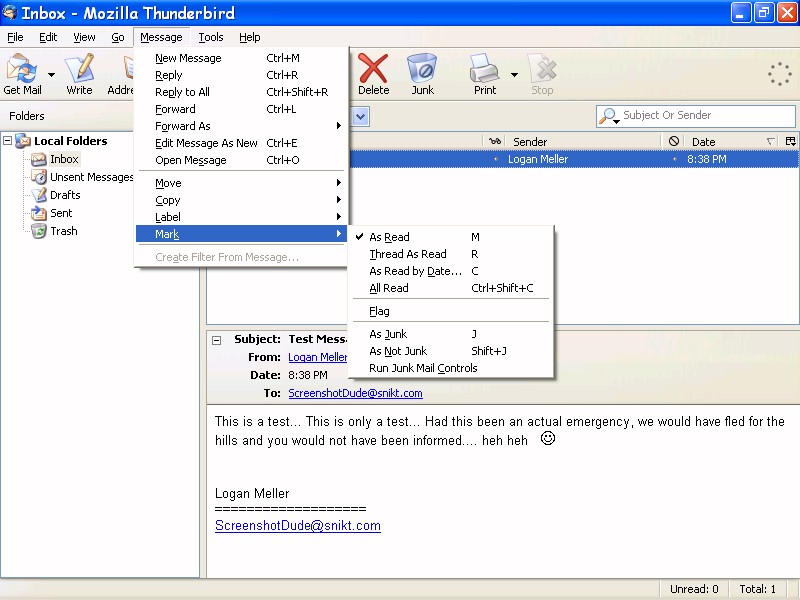
Task: Select As Read by Date option
Action: coord(452,271)
